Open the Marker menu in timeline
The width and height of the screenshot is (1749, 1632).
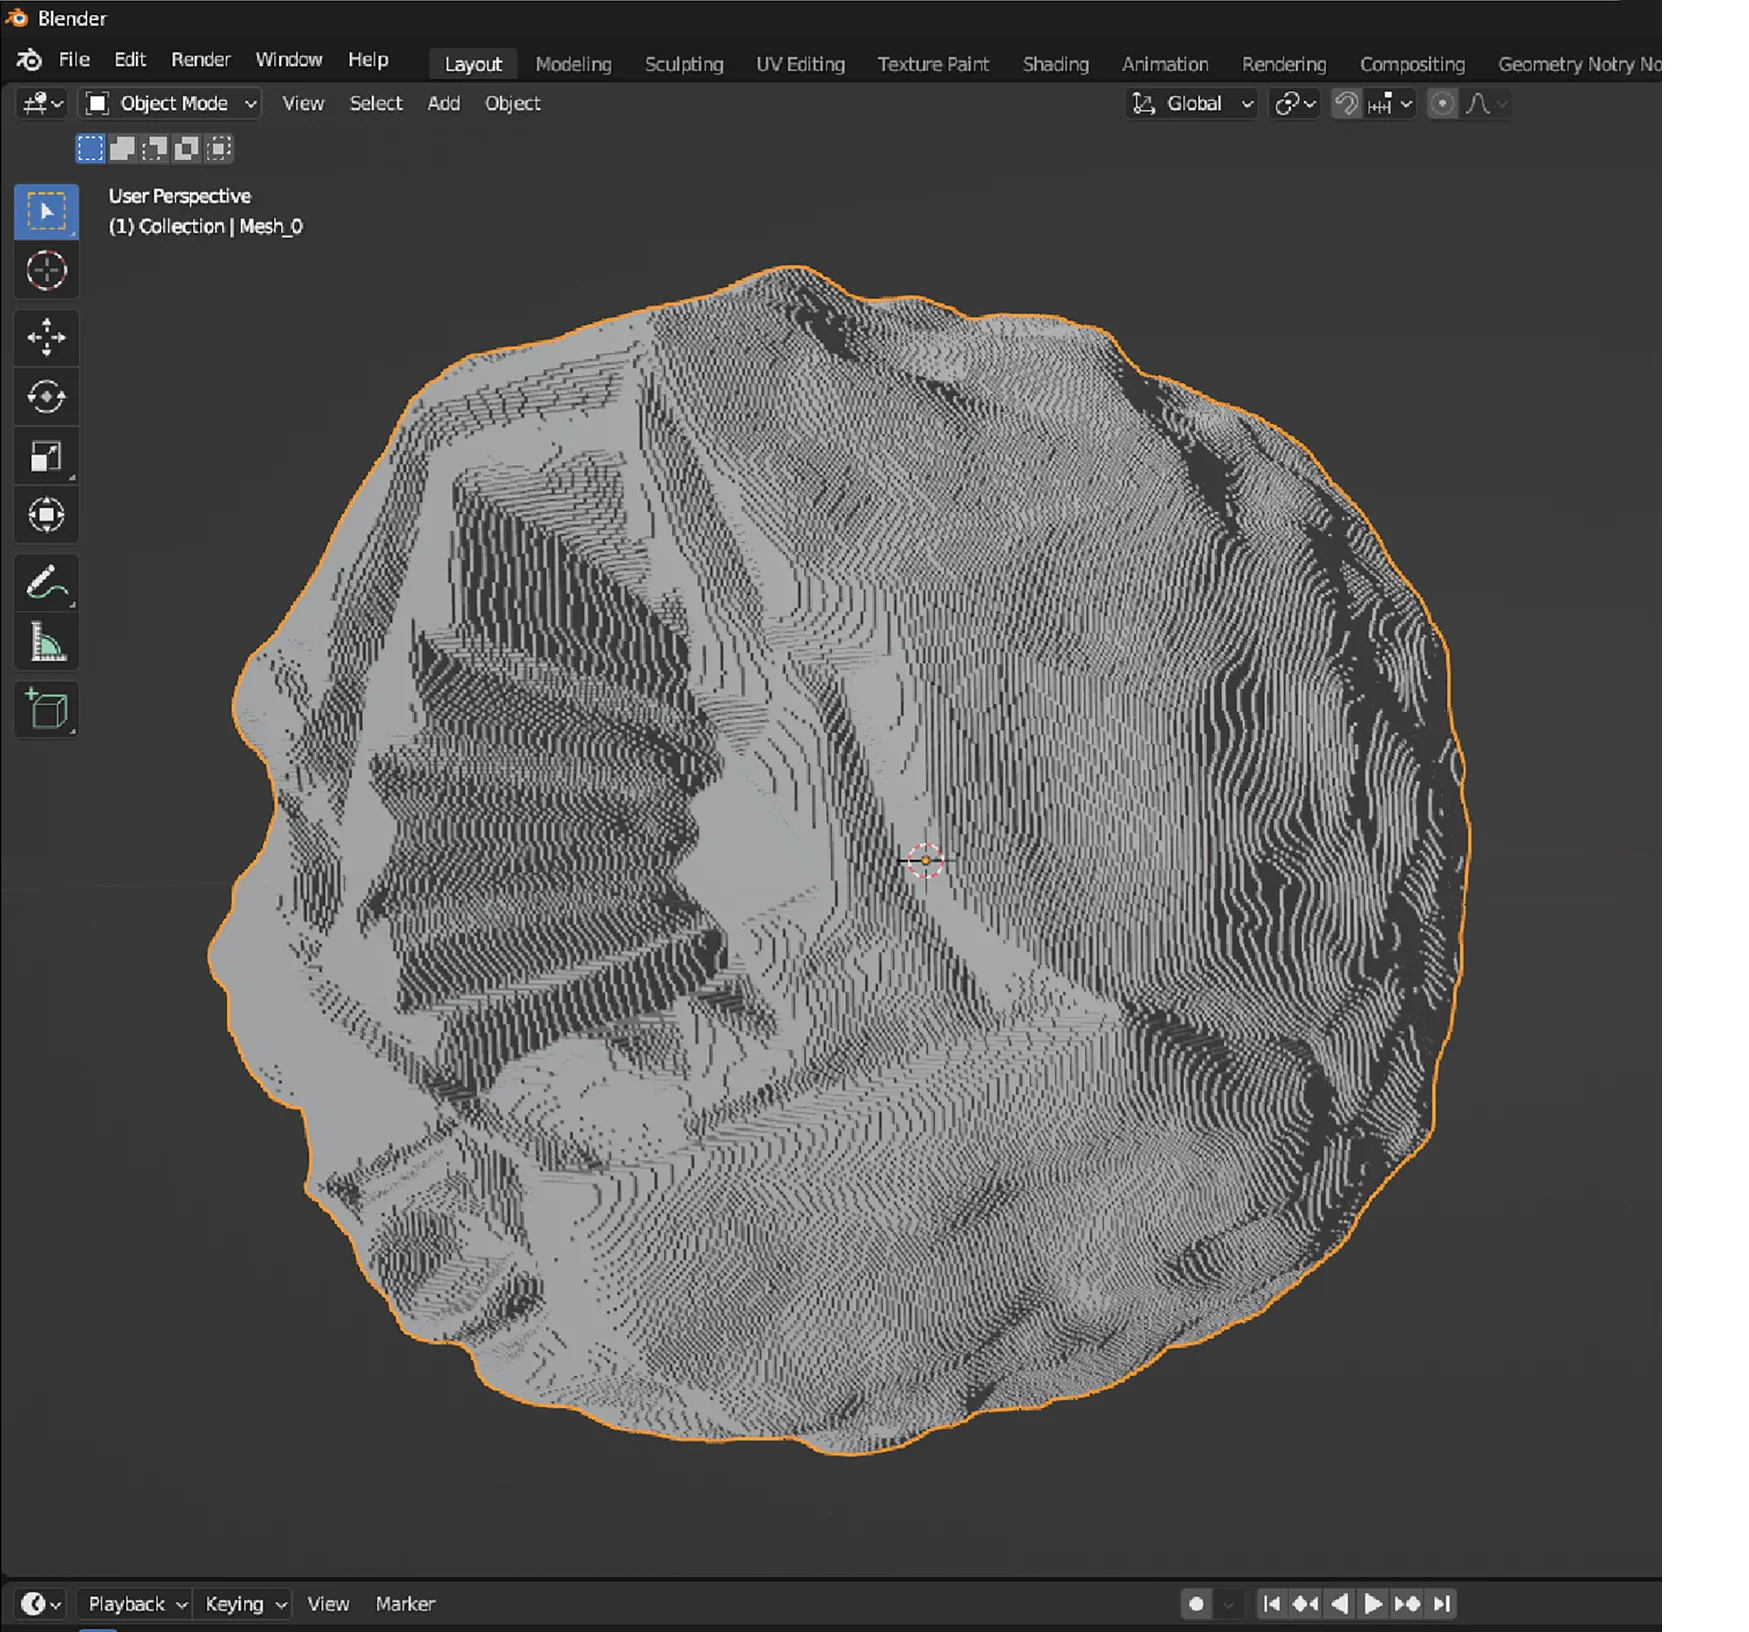coord(405,1603)
